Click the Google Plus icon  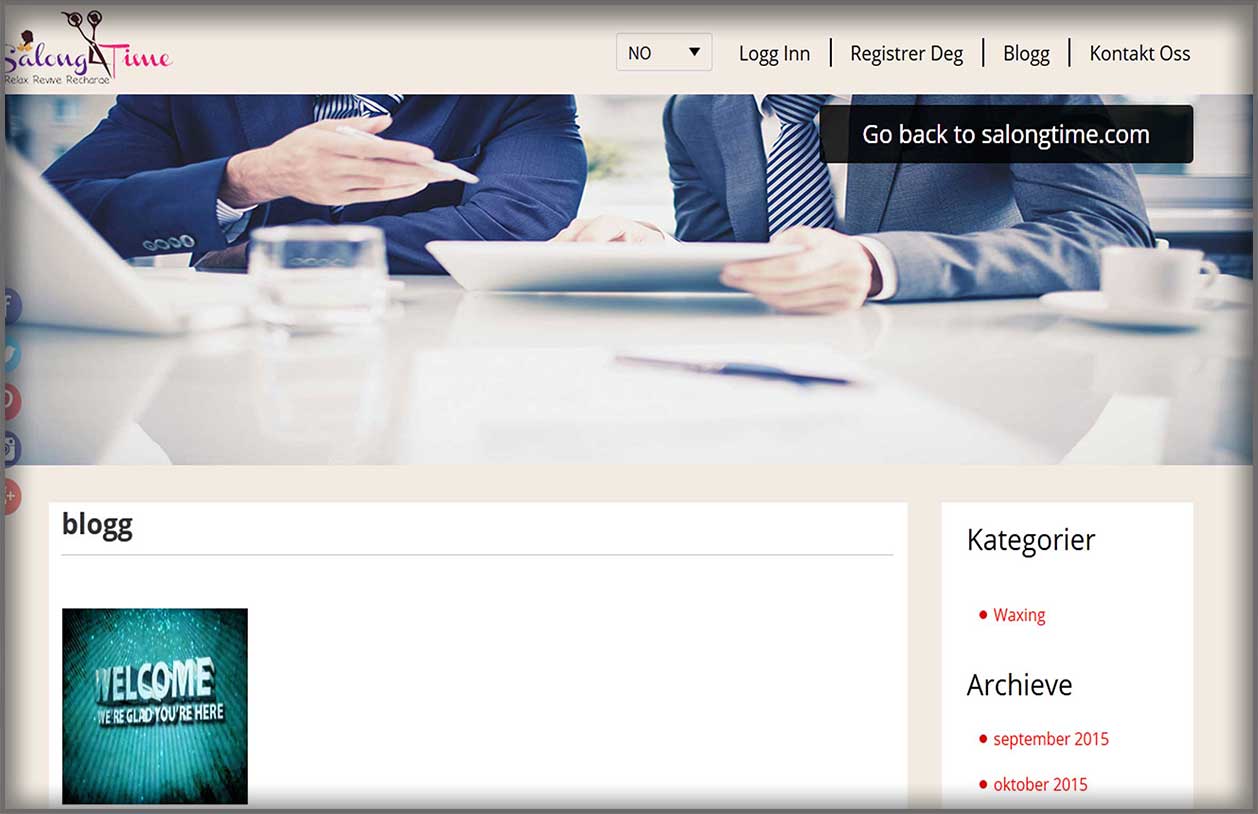point(9,495)
